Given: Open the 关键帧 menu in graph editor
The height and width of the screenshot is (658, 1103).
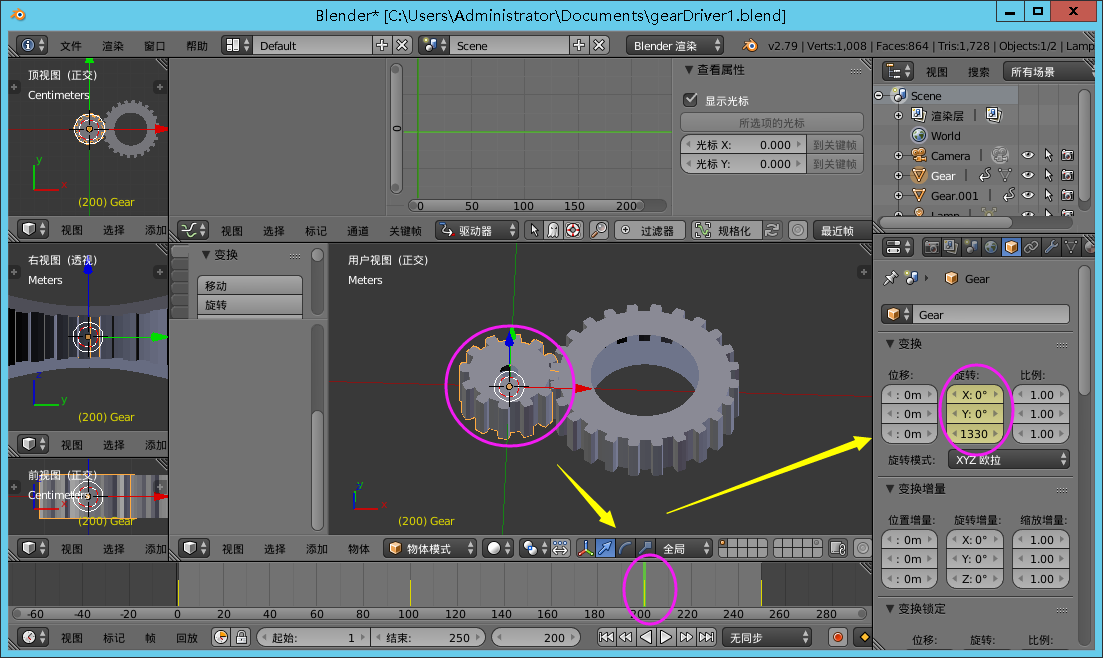Looking at the screenshot, I should pos(405,231).
